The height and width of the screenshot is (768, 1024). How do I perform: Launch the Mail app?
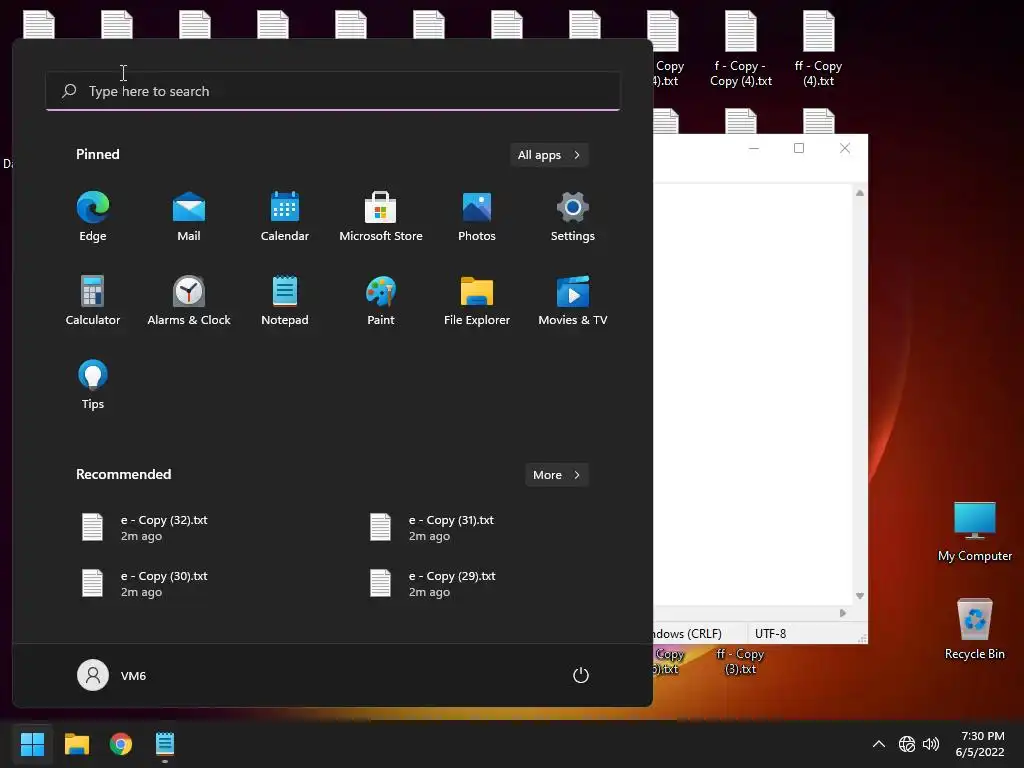click(x=189, y=217)
